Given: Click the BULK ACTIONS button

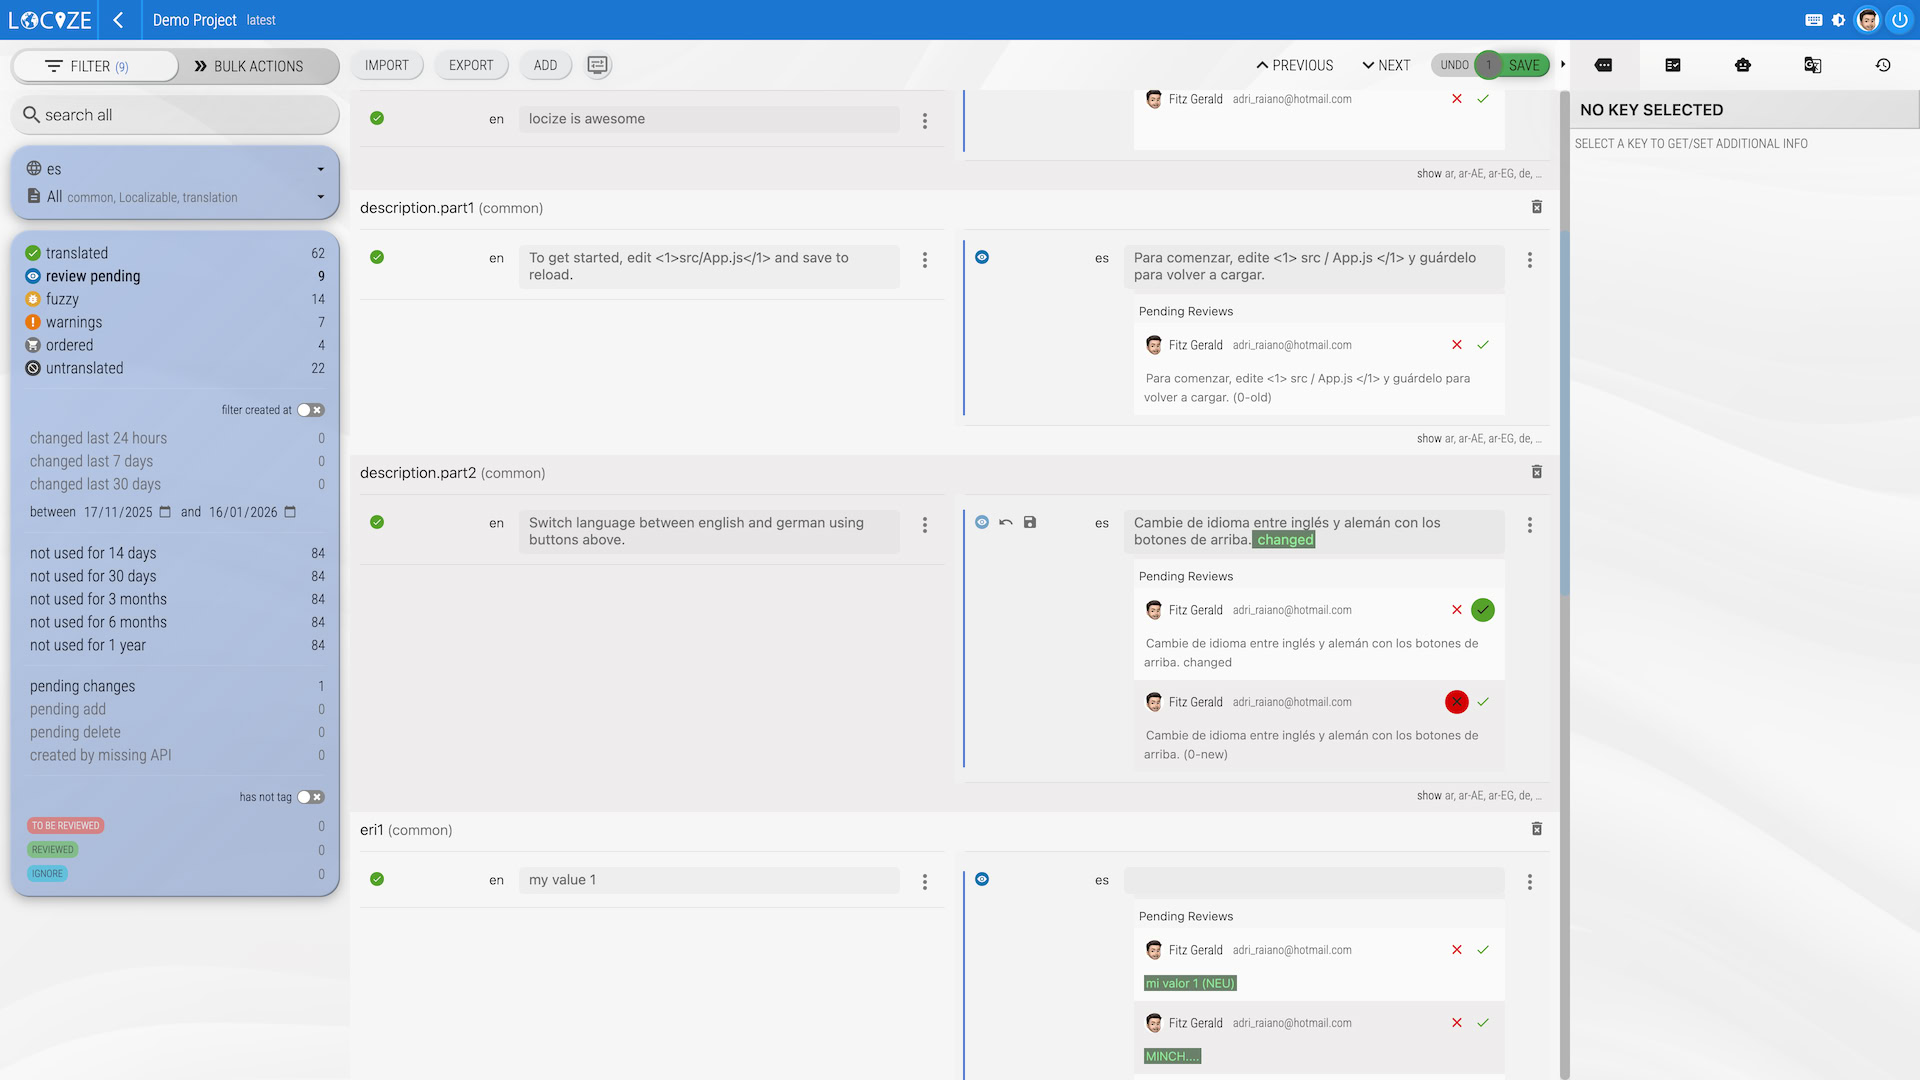Looking at the screenshot, I should coord(249,66).
